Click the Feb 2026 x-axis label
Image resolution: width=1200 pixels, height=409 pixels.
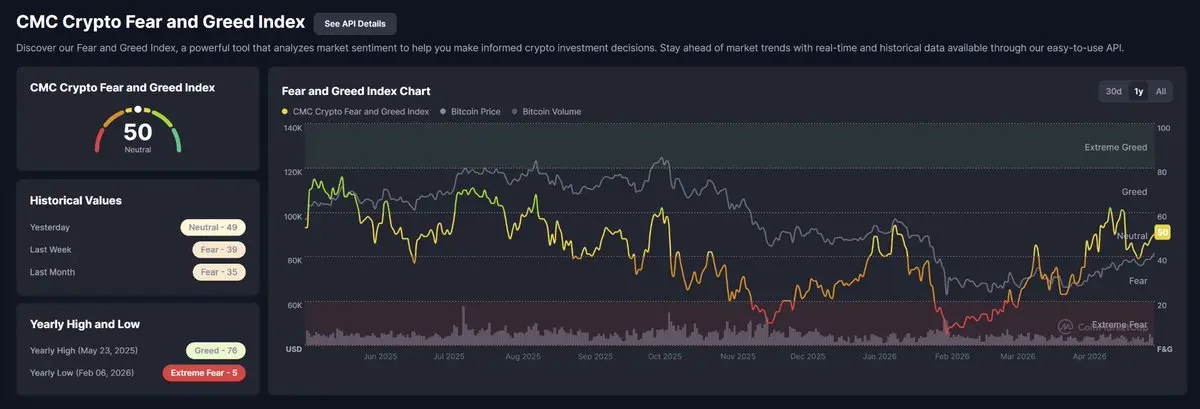[x=952, y=356]
